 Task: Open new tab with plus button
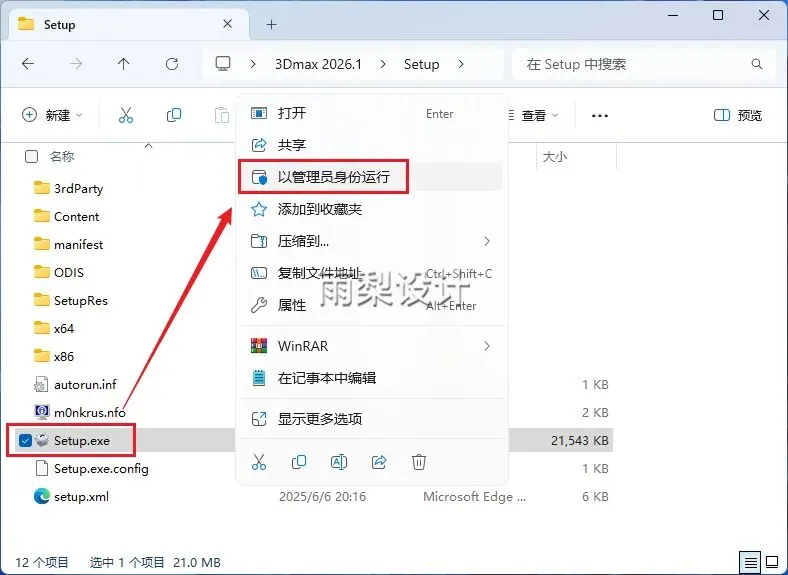coord(271,24)
